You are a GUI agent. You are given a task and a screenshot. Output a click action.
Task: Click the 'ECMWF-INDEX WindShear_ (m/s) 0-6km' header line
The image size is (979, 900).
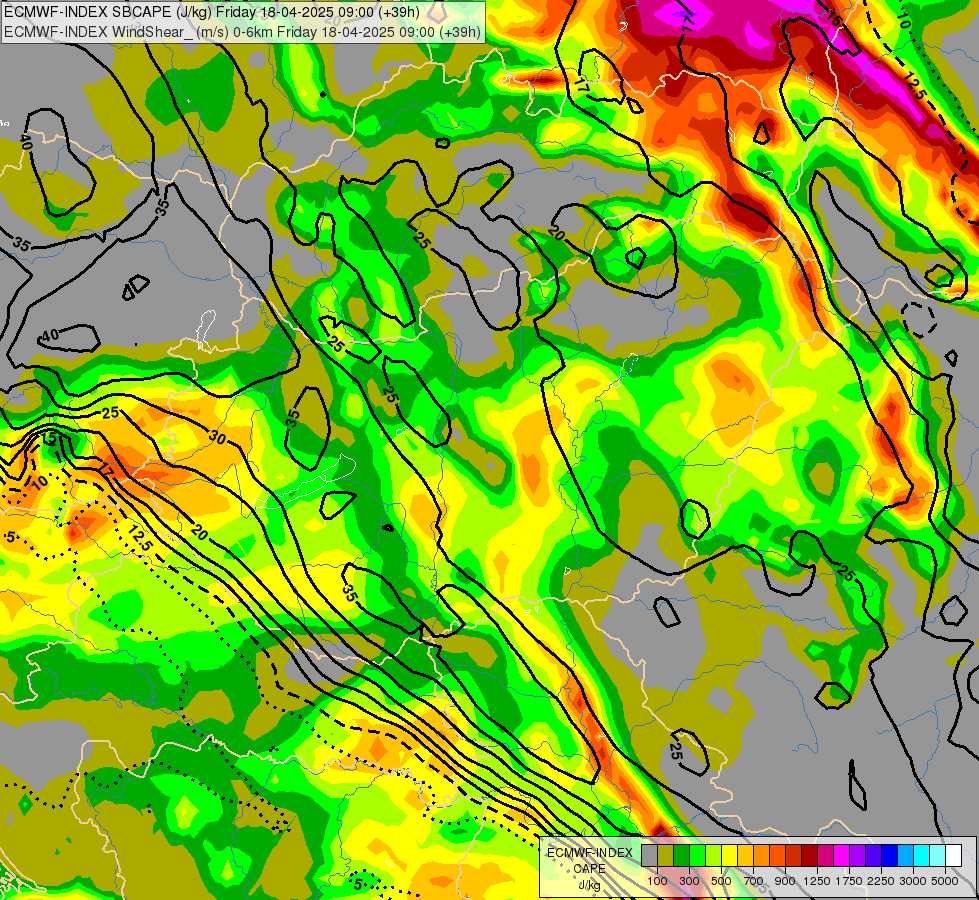[x=242, y=31]
